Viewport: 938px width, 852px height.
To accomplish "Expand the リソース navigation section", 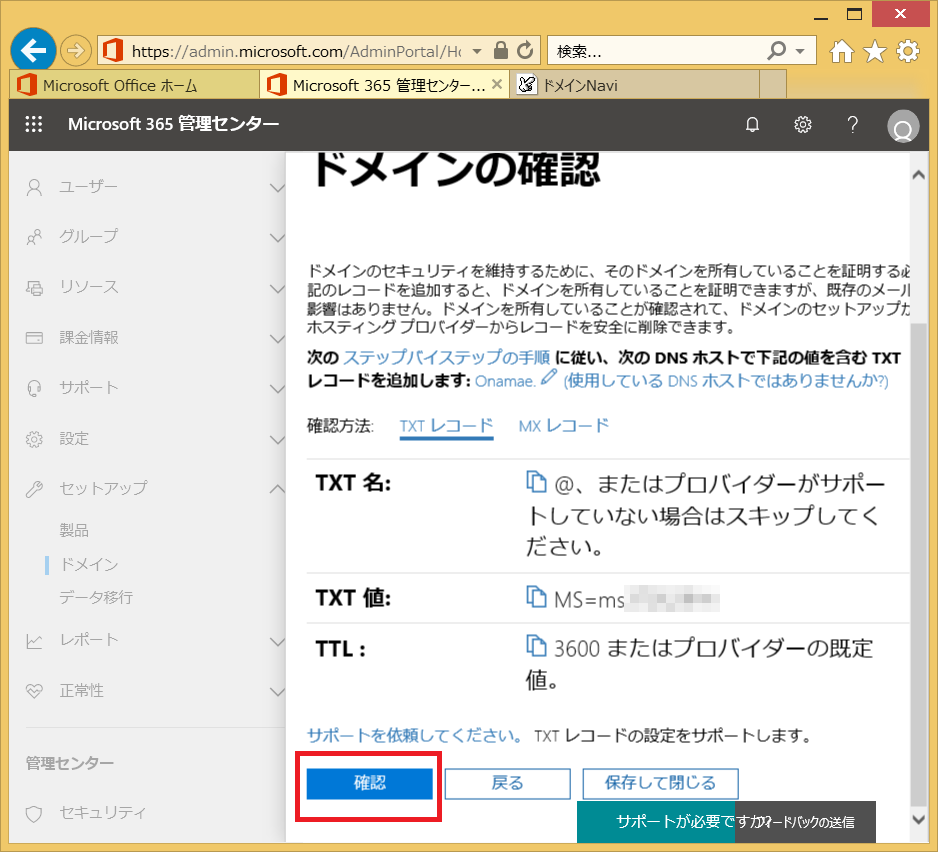I will pyautogui.click(x=276, y=288).
